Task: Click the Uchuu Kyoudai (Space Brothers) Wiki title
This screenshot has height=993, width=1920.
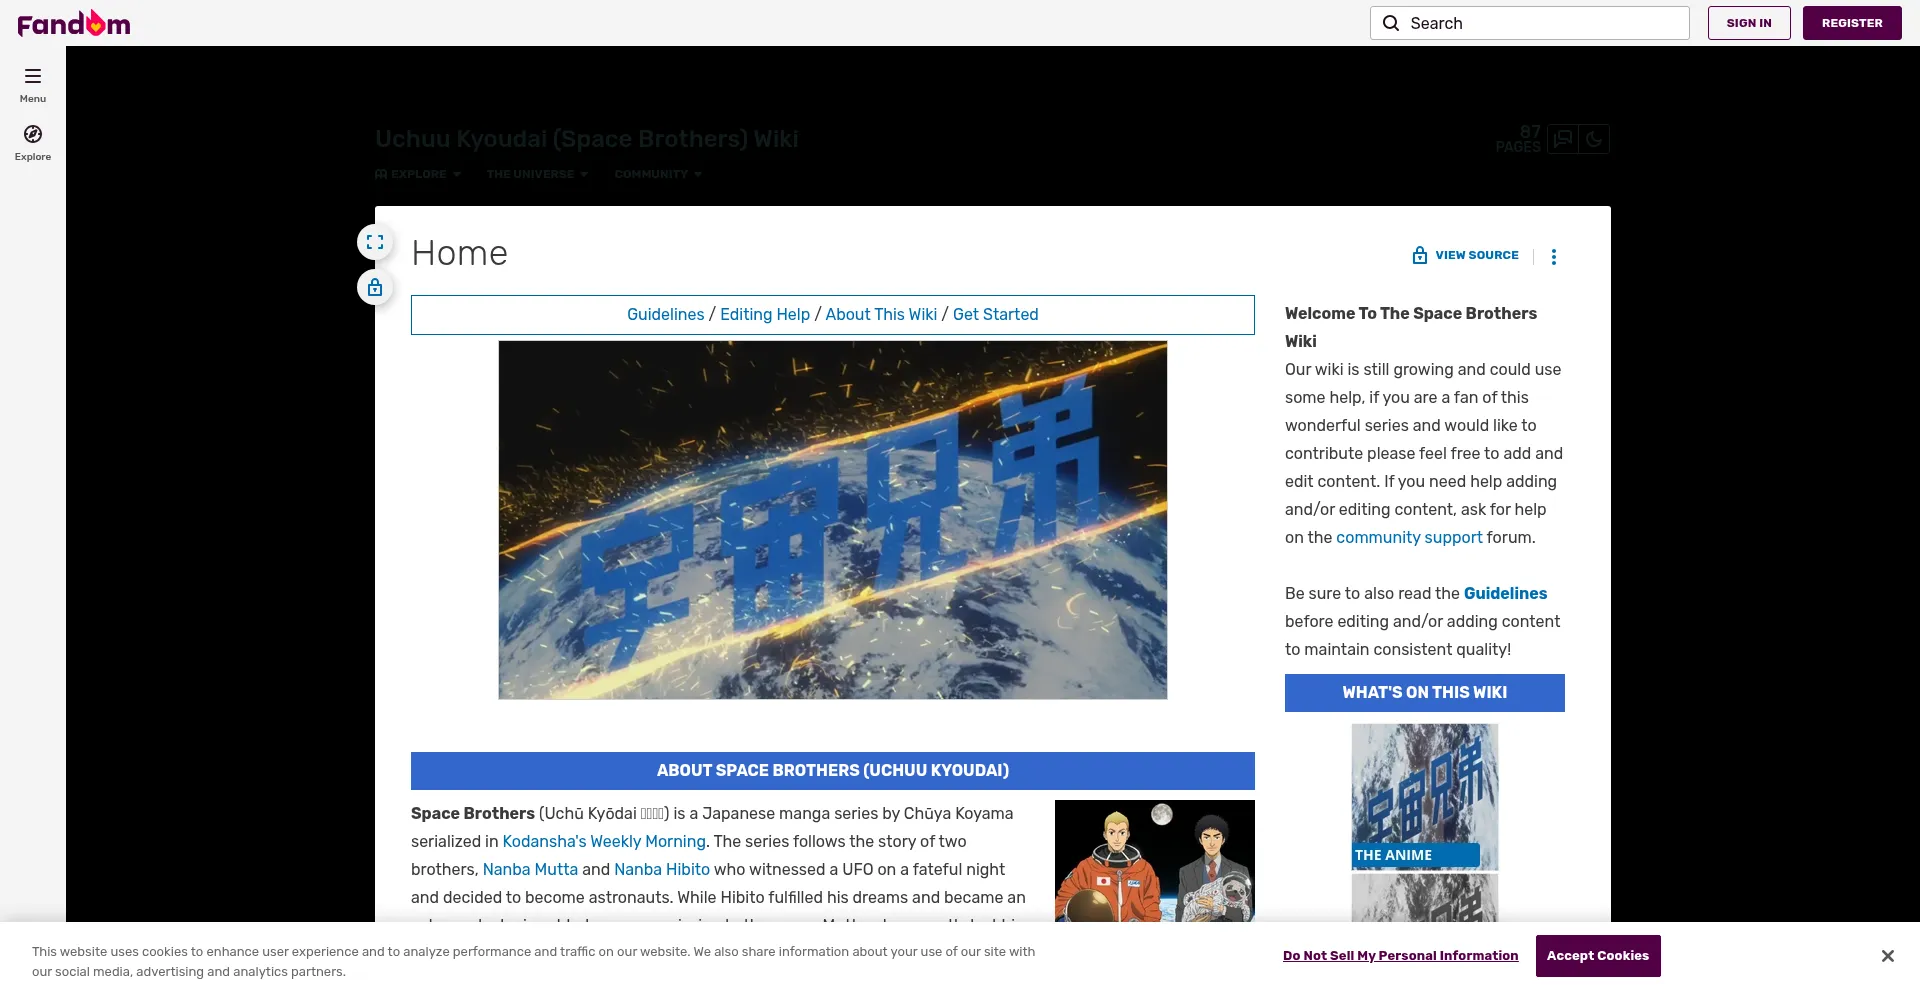Action: (x=587, y=139)
